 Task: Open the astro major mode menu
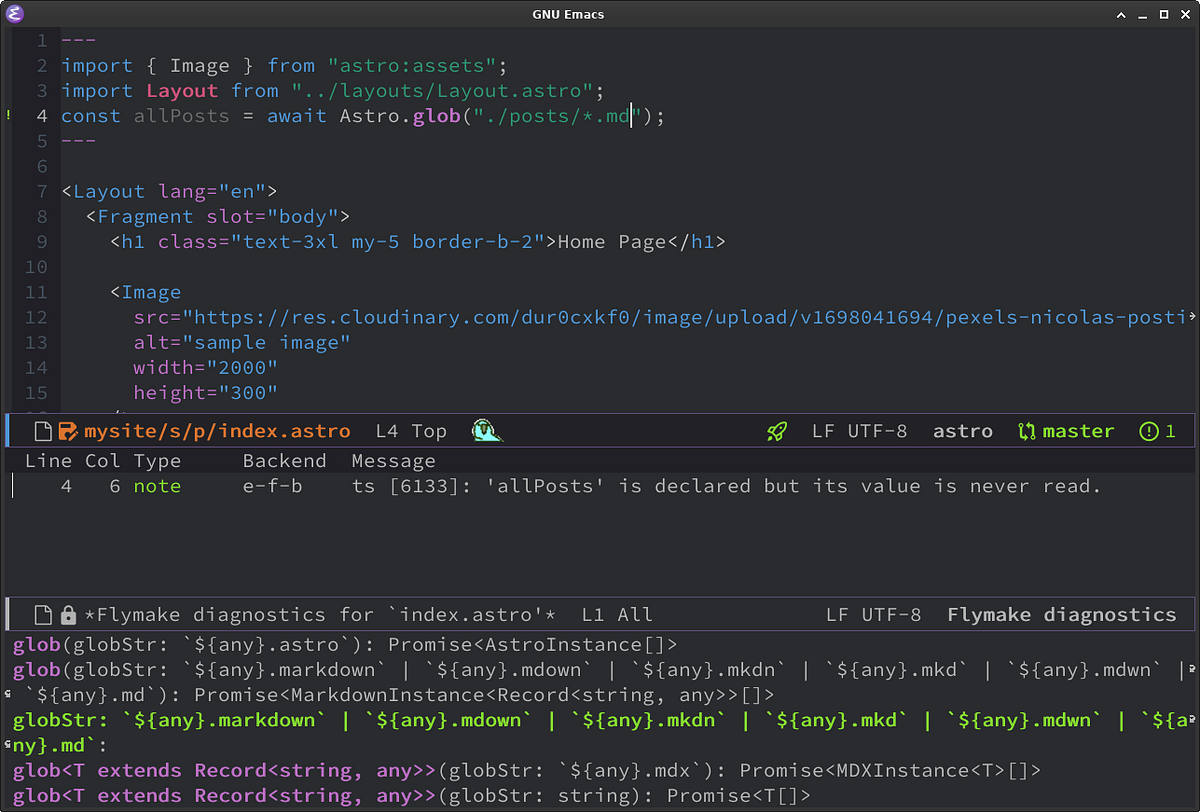coord(962,430)
